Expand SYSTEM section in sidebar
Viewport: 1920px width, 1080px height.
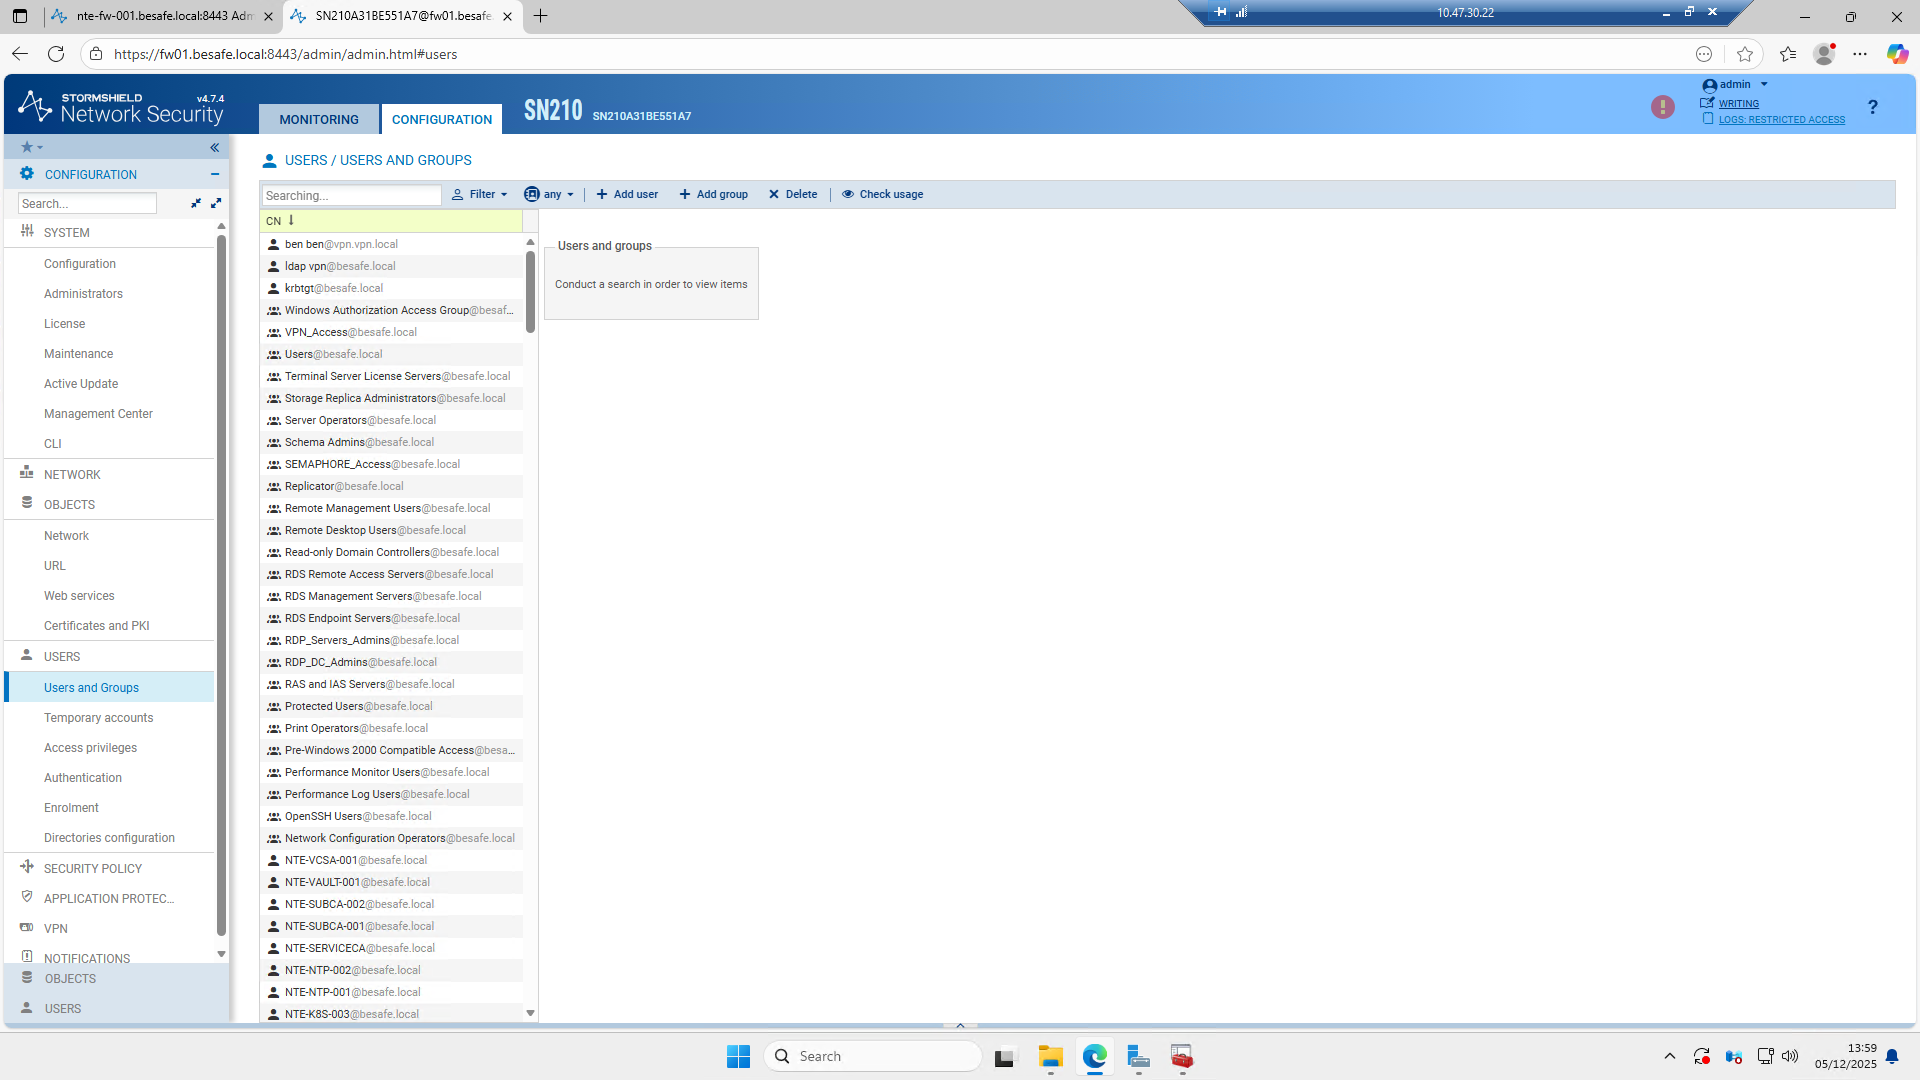[66, 233]
